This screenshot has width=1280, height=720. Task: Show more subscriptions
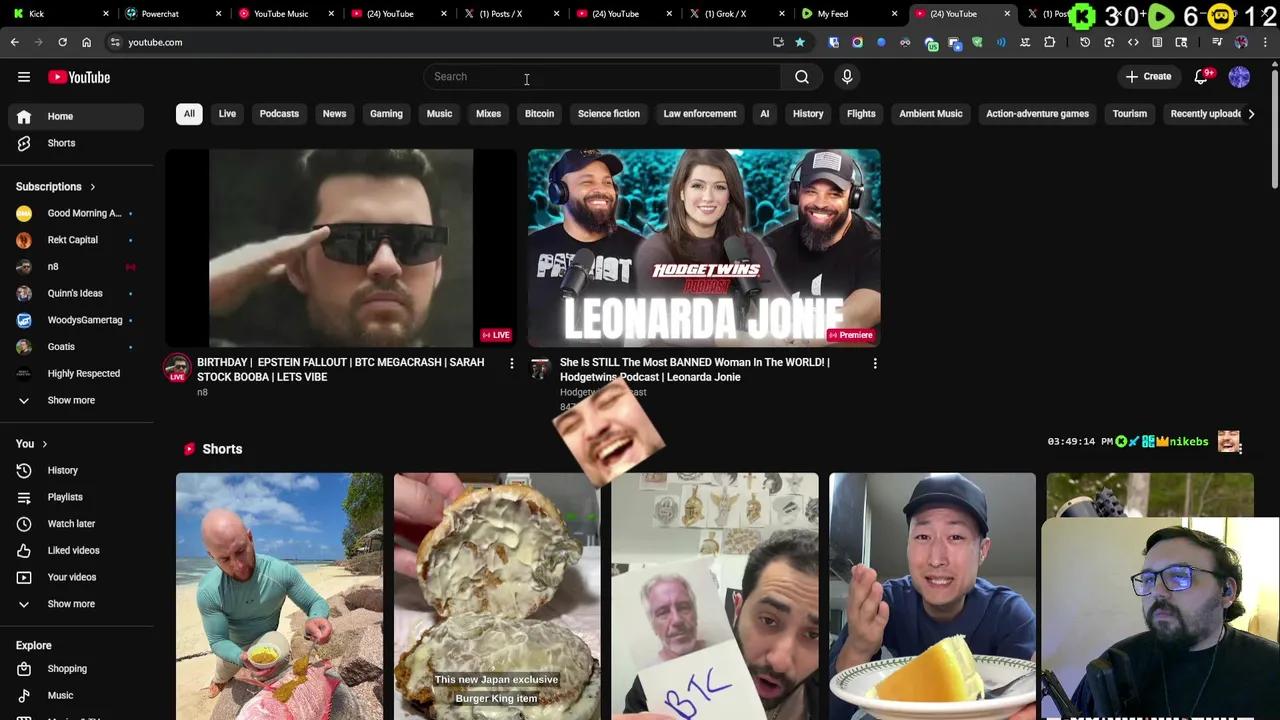coord(76,400)
